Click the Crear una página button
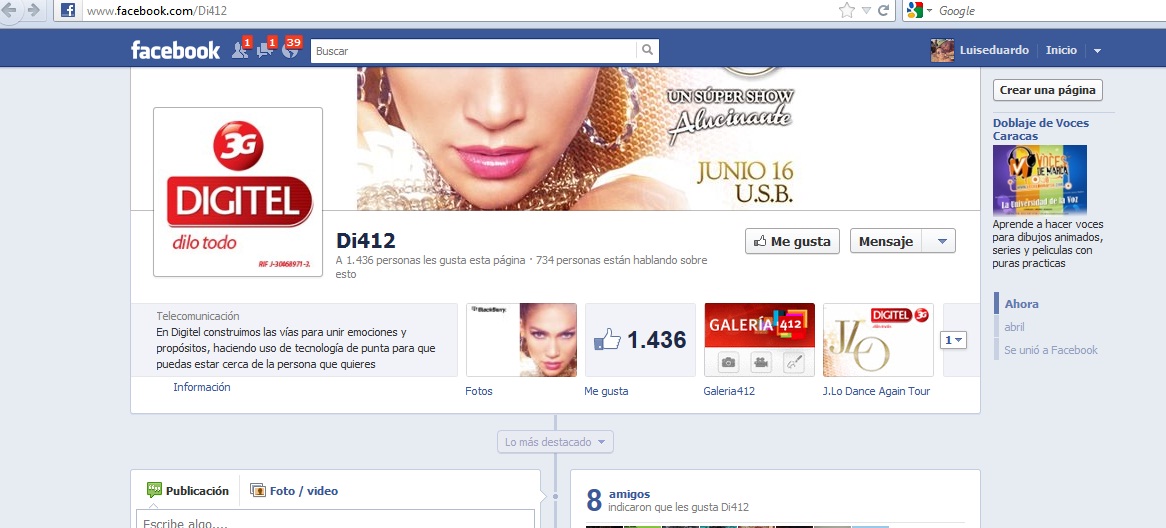 [1047, 90]
